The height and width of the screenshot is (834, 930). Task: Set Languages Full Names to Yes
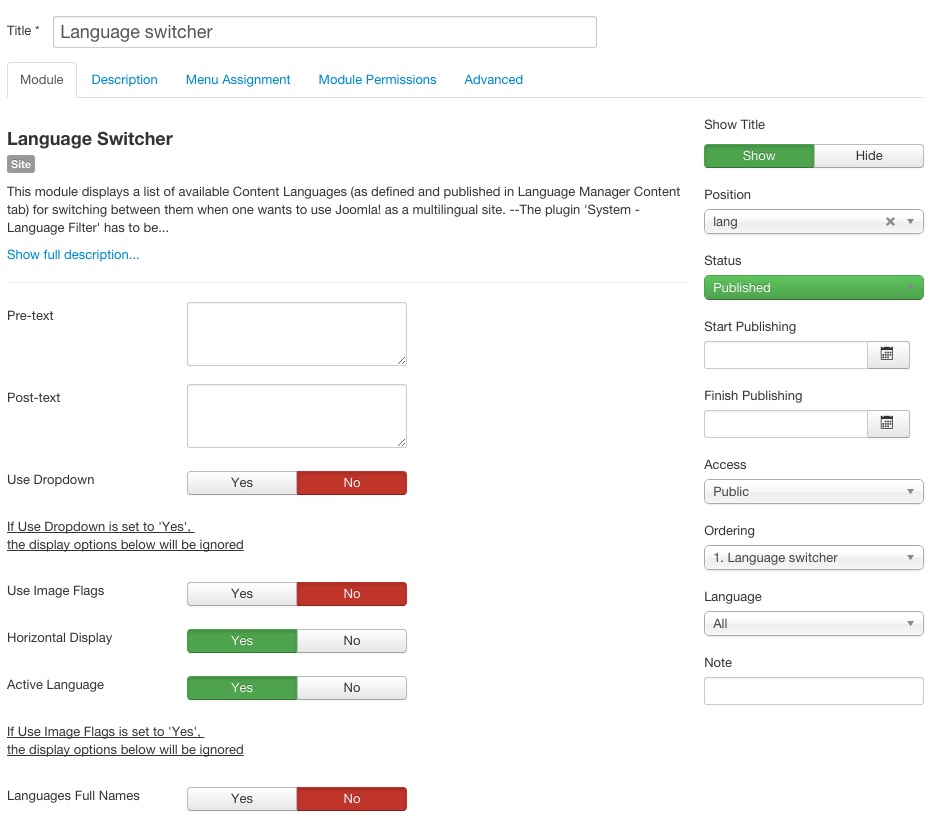242,799
